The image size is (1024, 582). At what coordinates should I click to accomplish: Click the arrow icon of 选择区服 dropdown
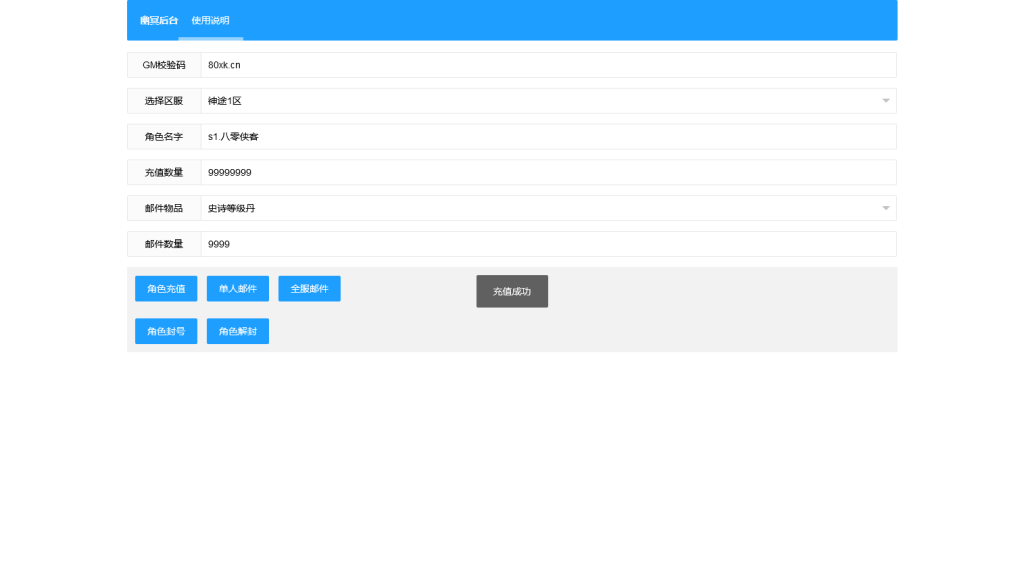[885, 101]
